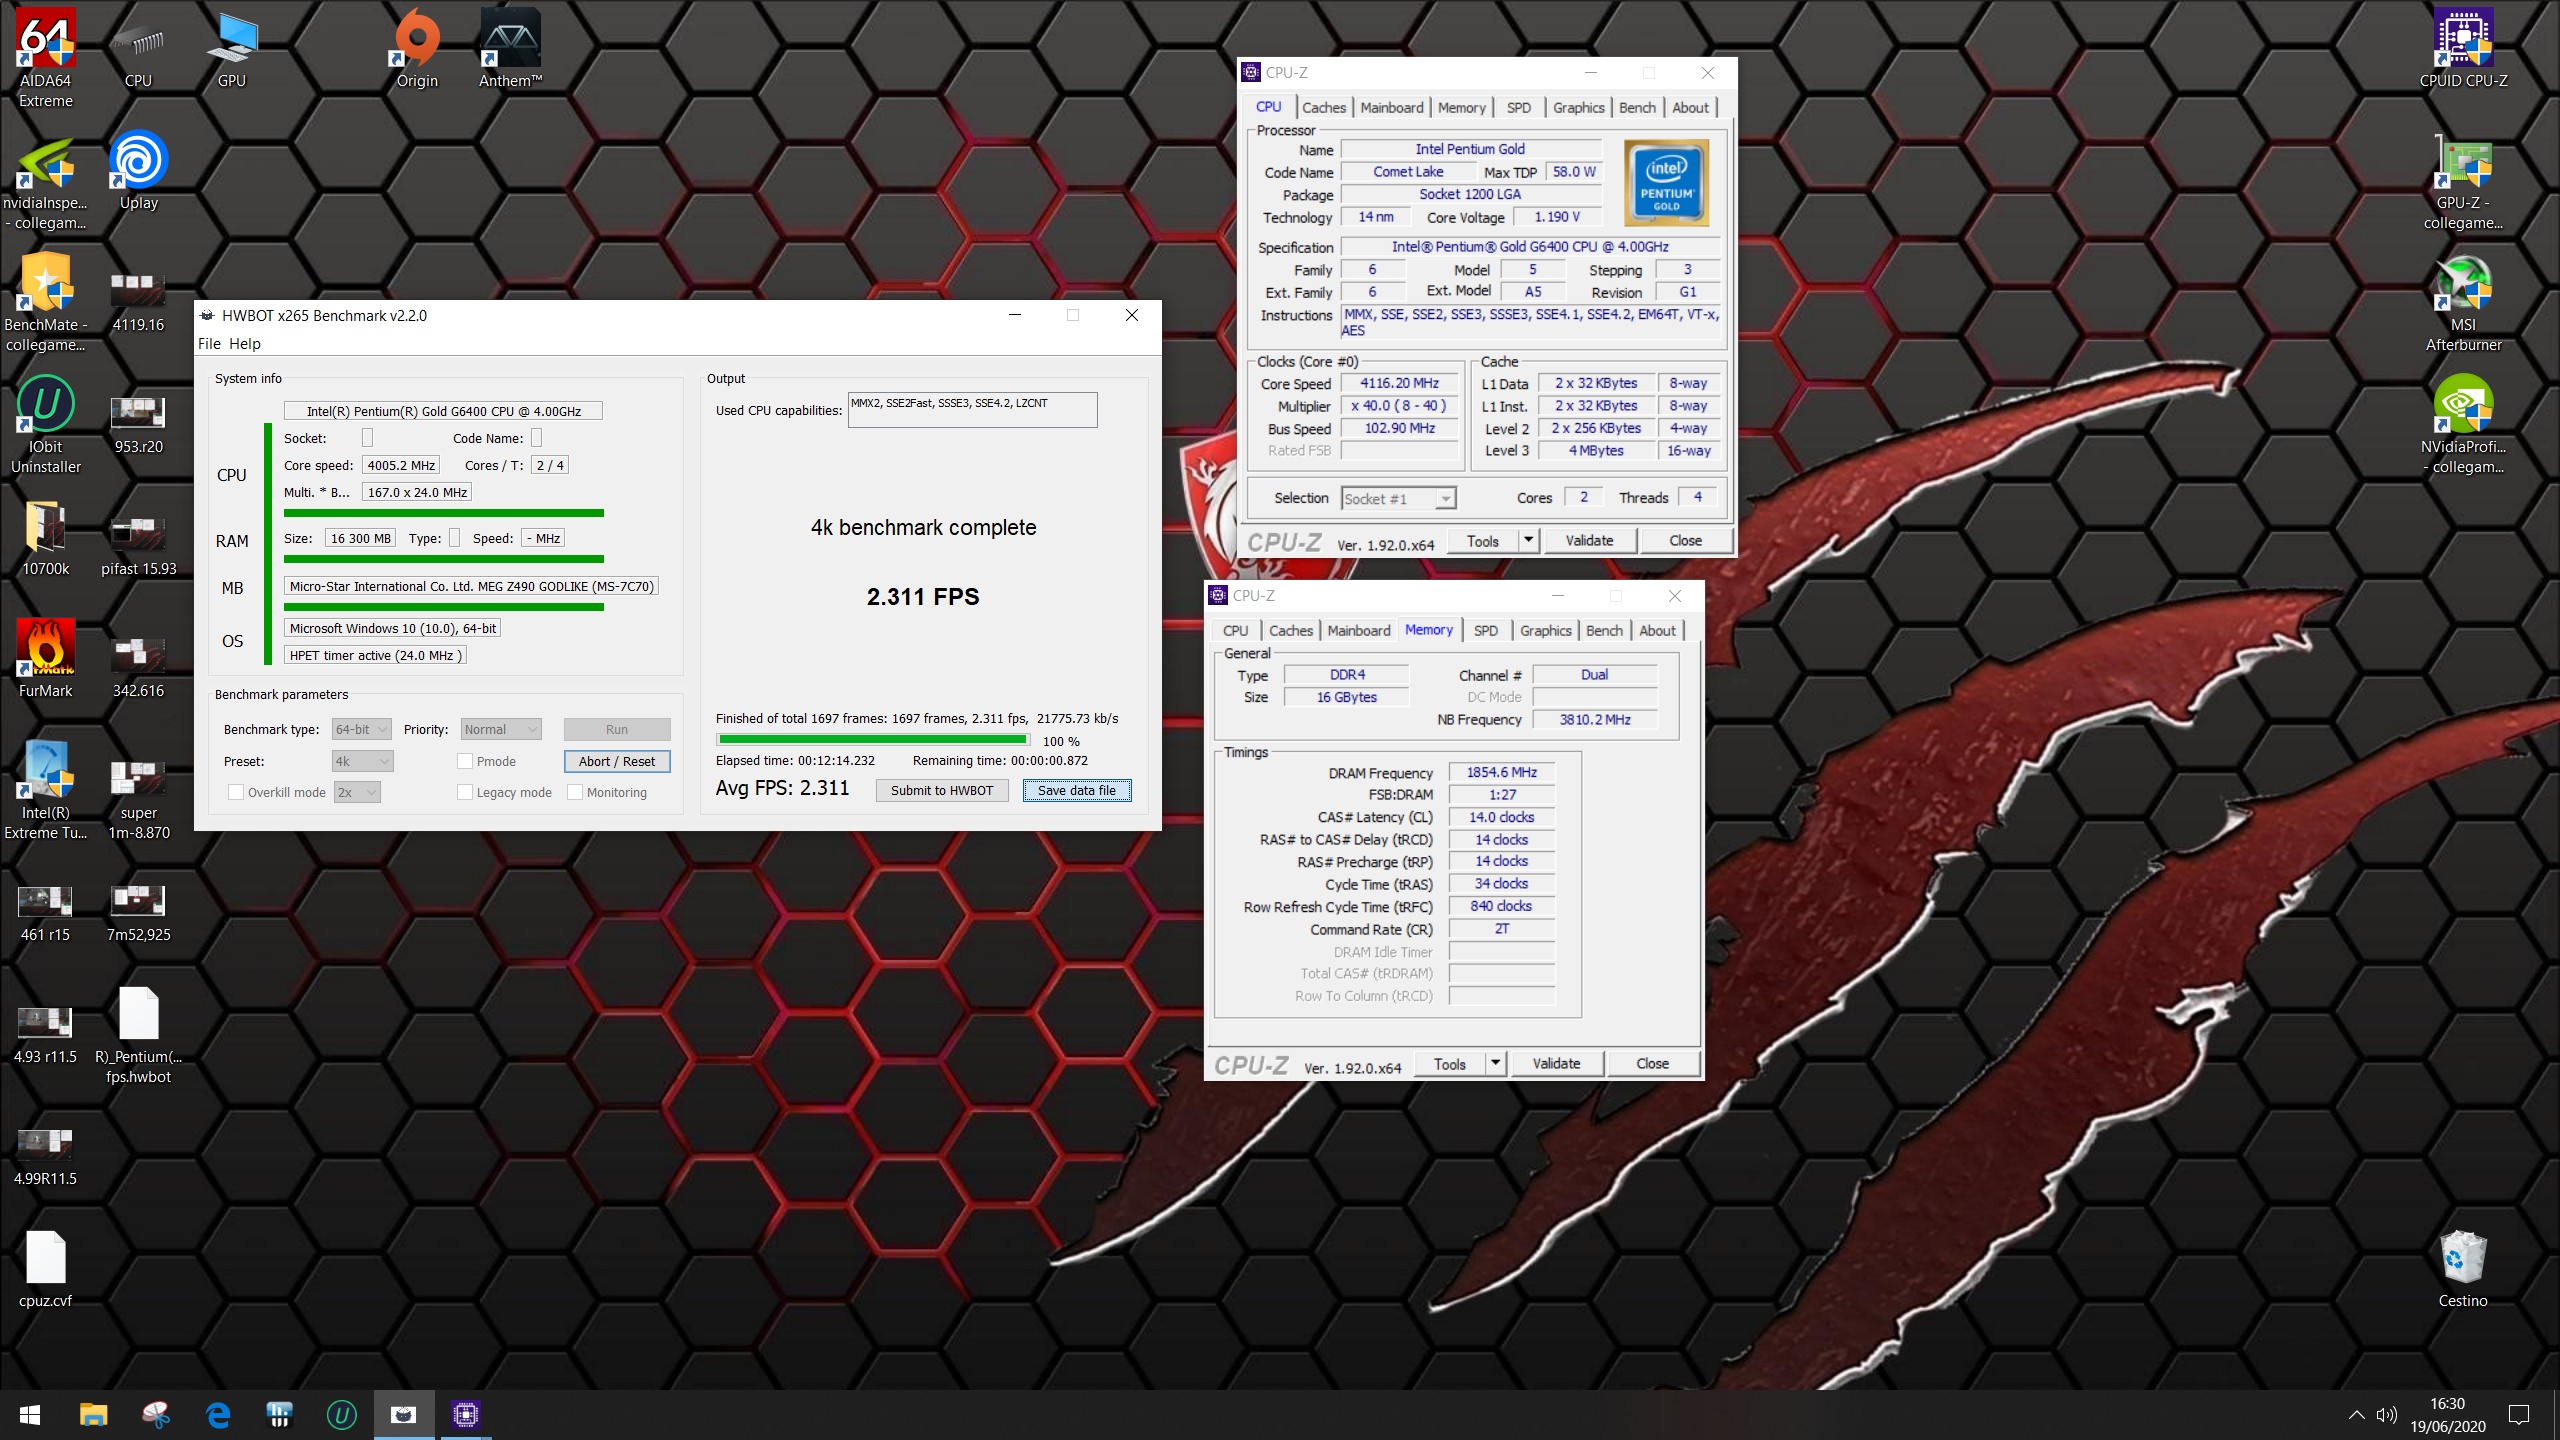Open the Benchmark type dropdown
This screenshot has width=2560, height=1440.
coord(361,730)
